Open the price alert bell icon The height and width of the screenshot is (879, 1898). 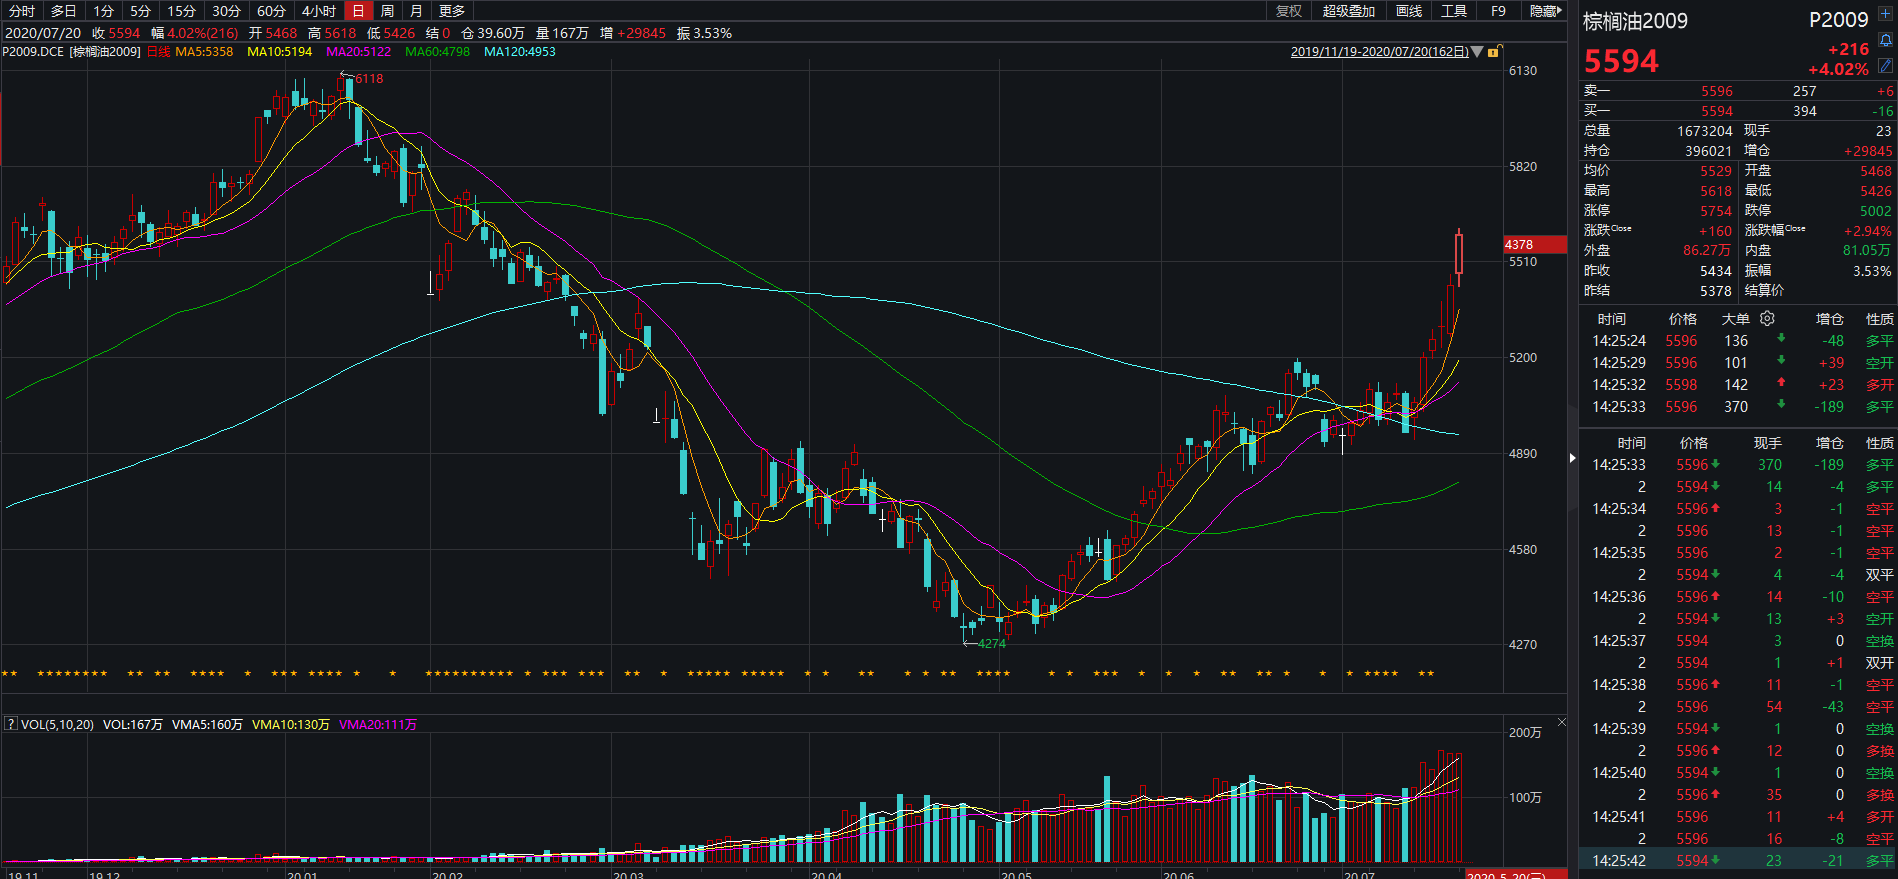point(1885,42)
